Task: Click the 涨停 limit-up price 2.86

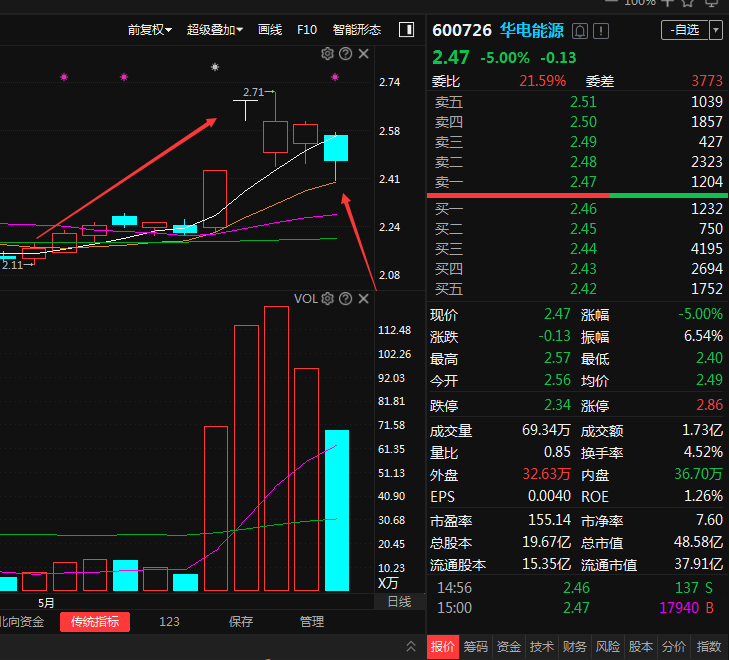Action: 709,405
